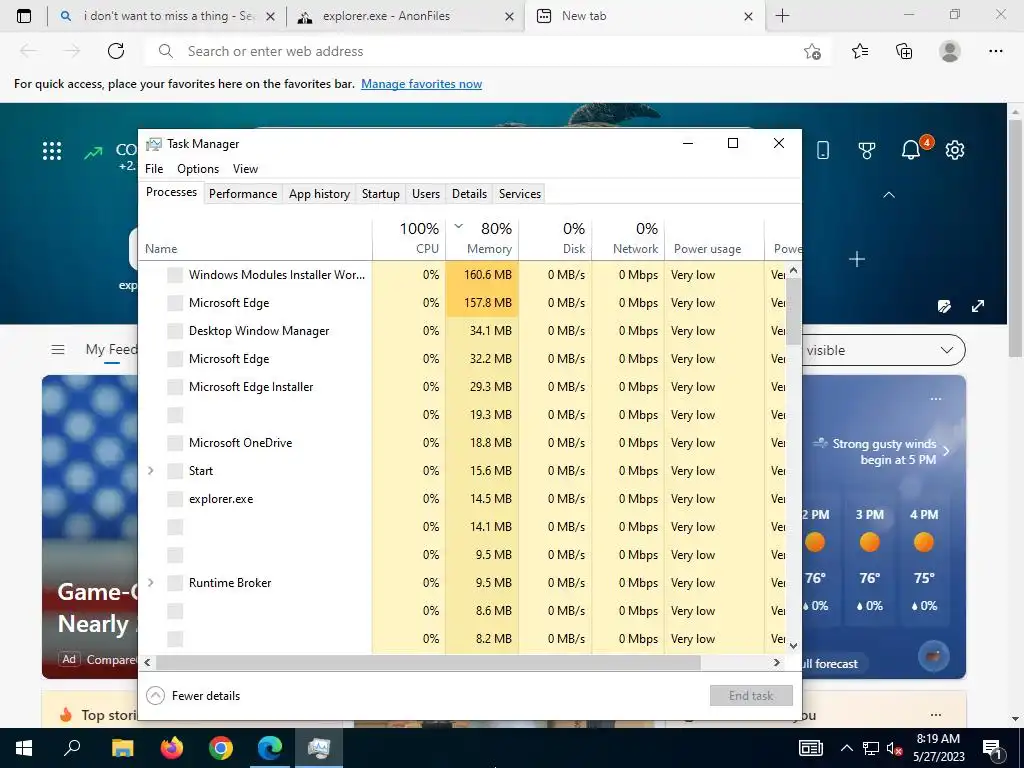The width and height of the screenshot is (1024, 768).
Task: Open notifications bell with badge 4
Action: [911, 150]
